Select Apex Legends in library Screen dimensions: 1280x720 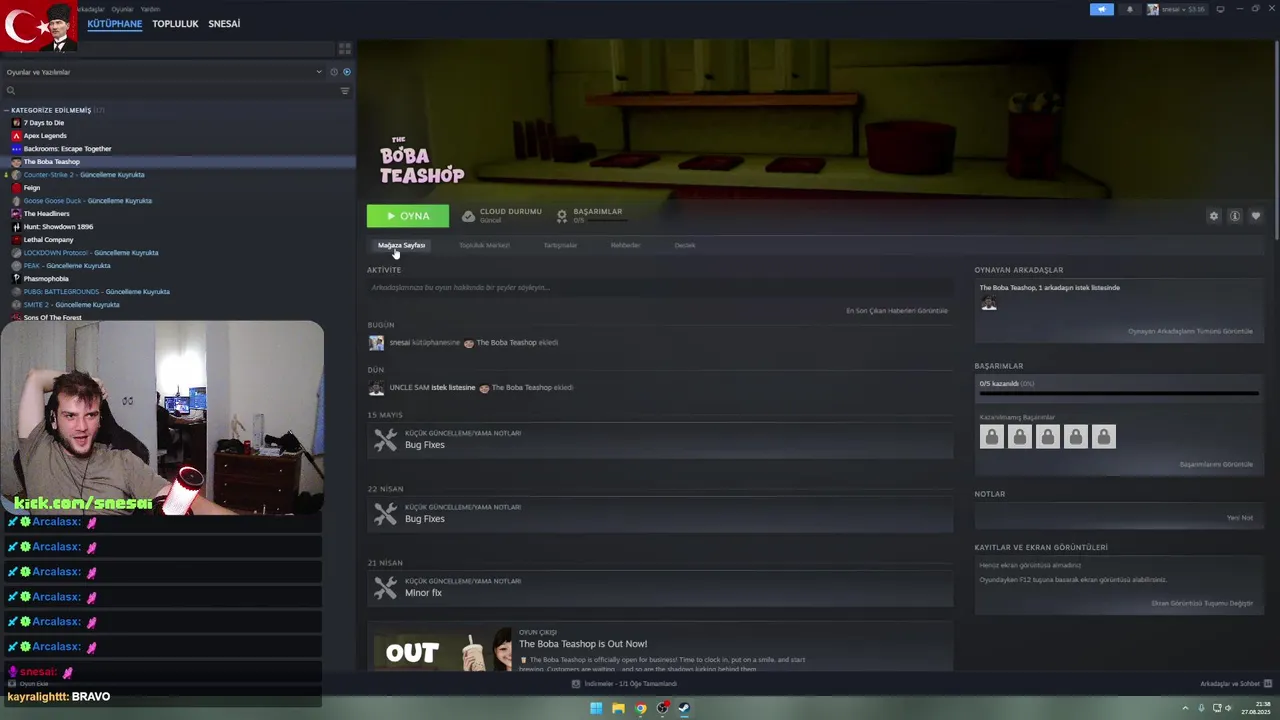point(45,136)
